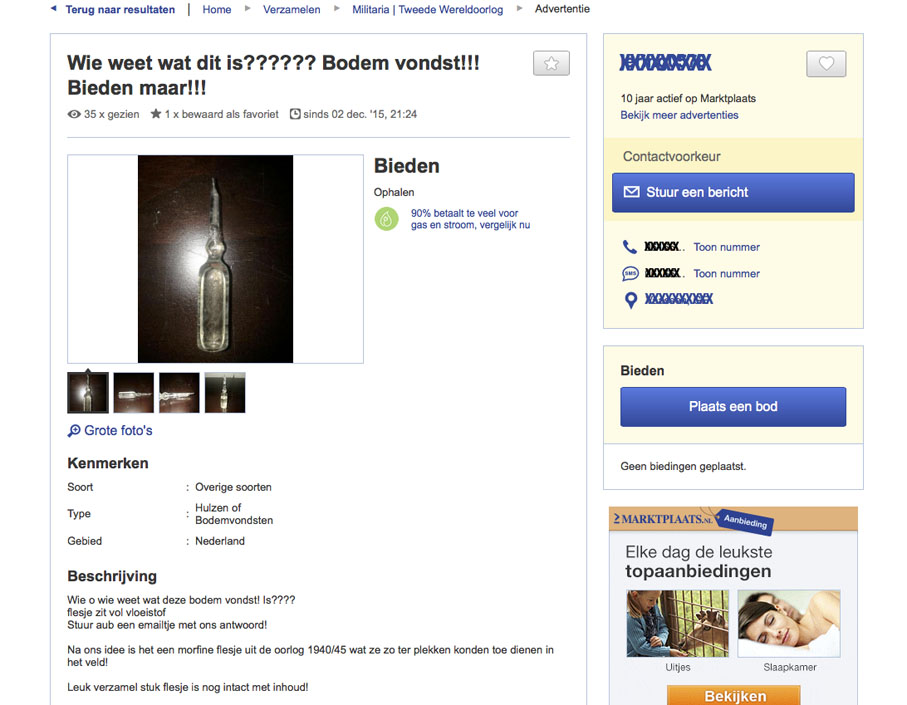Image resolution: width=907 pixels, height=705 pixels.
Task: Click the green energy comparison icon
Action: click(x=386, y=219)
